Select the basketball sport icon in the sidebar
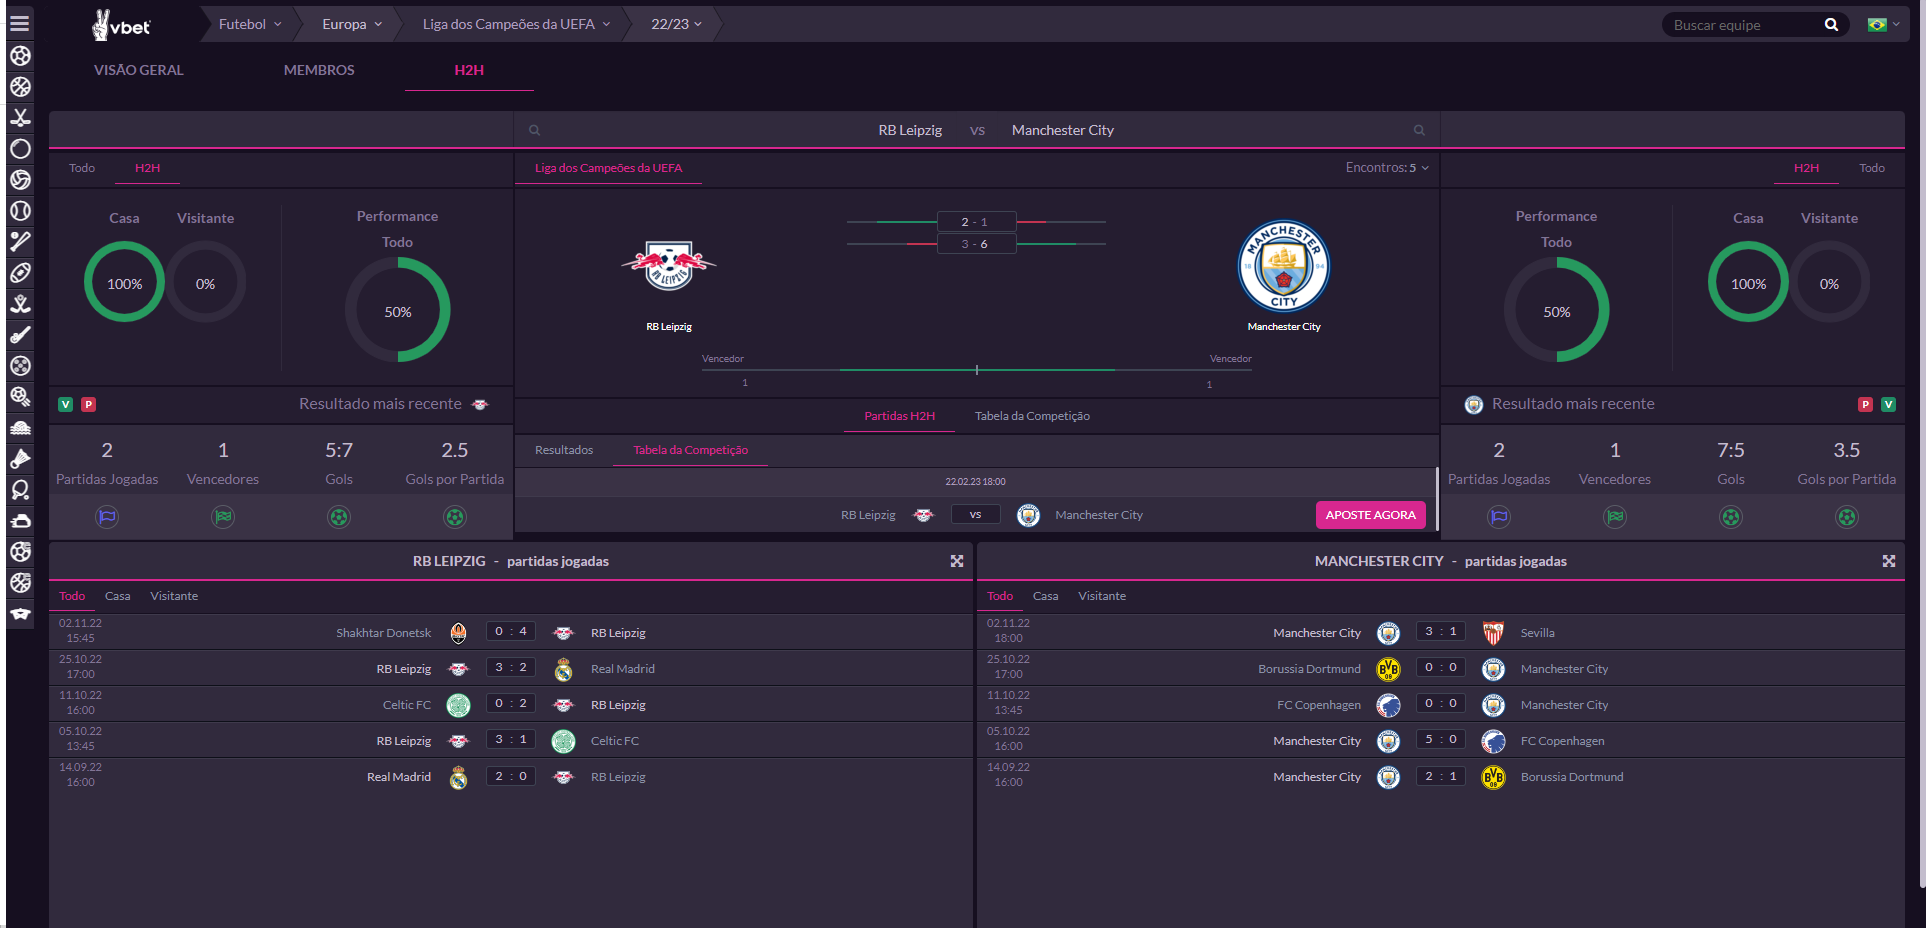 pyautogui.click(x=20, y=87)
